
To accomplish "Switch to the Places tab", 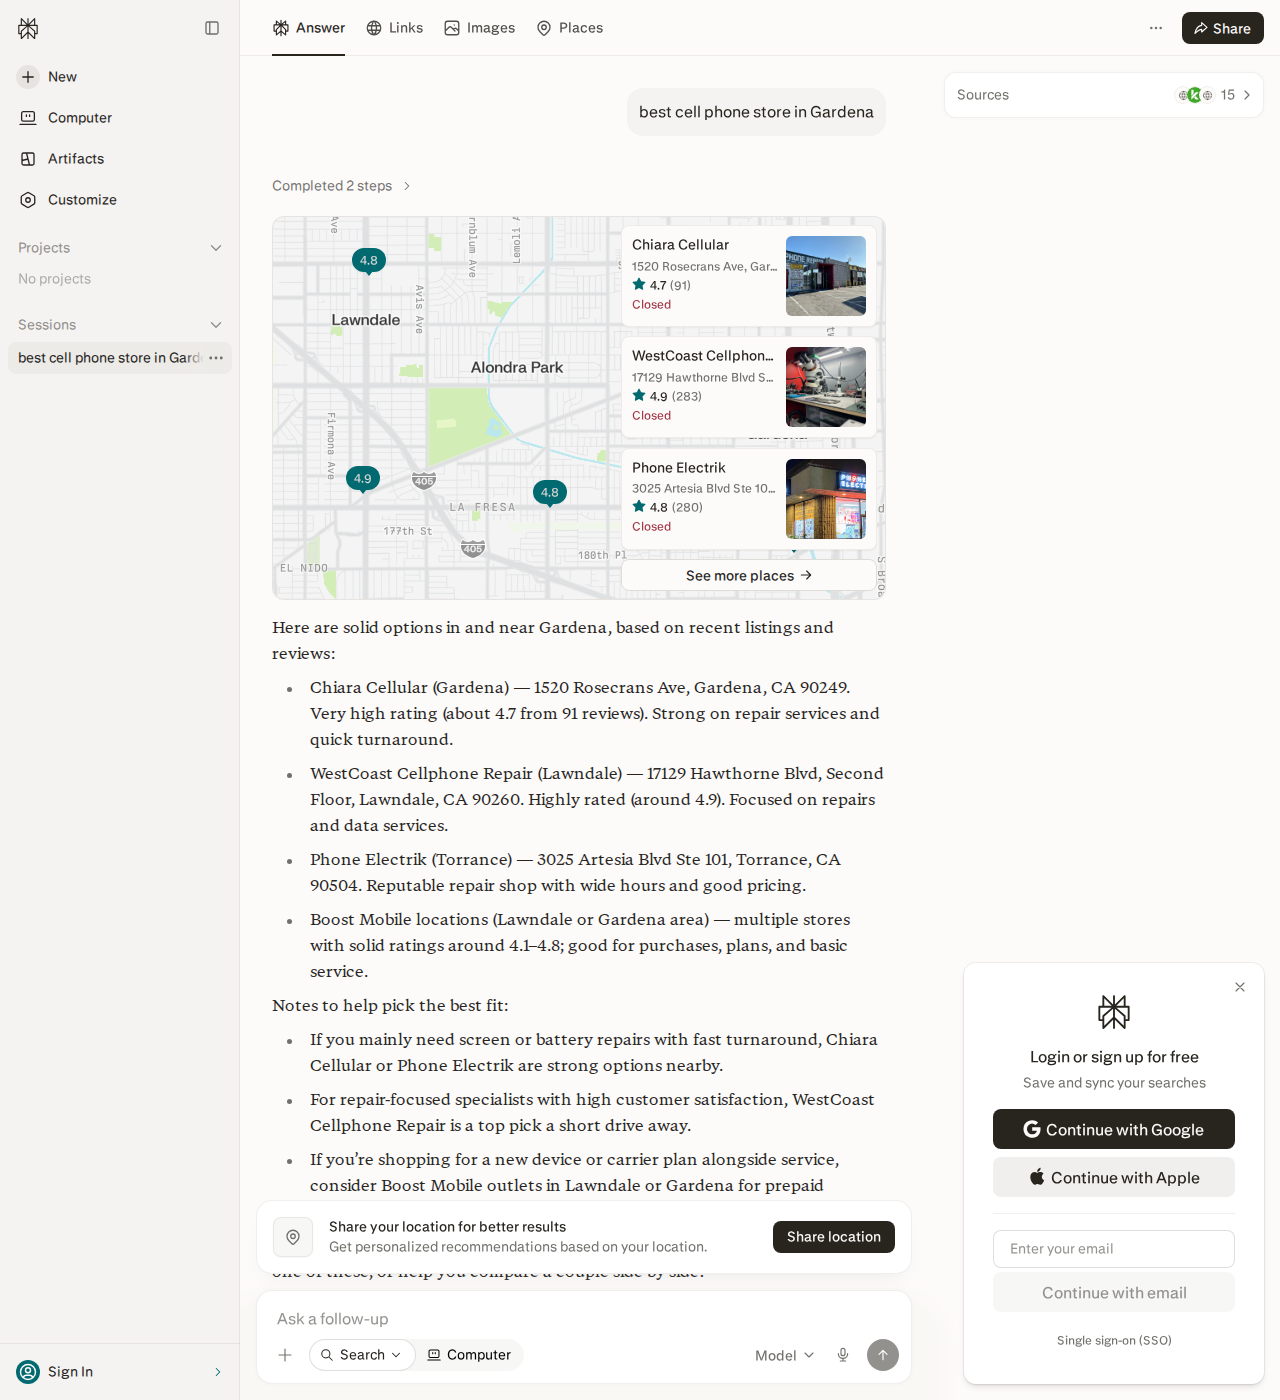I will [x=570, y=28].
